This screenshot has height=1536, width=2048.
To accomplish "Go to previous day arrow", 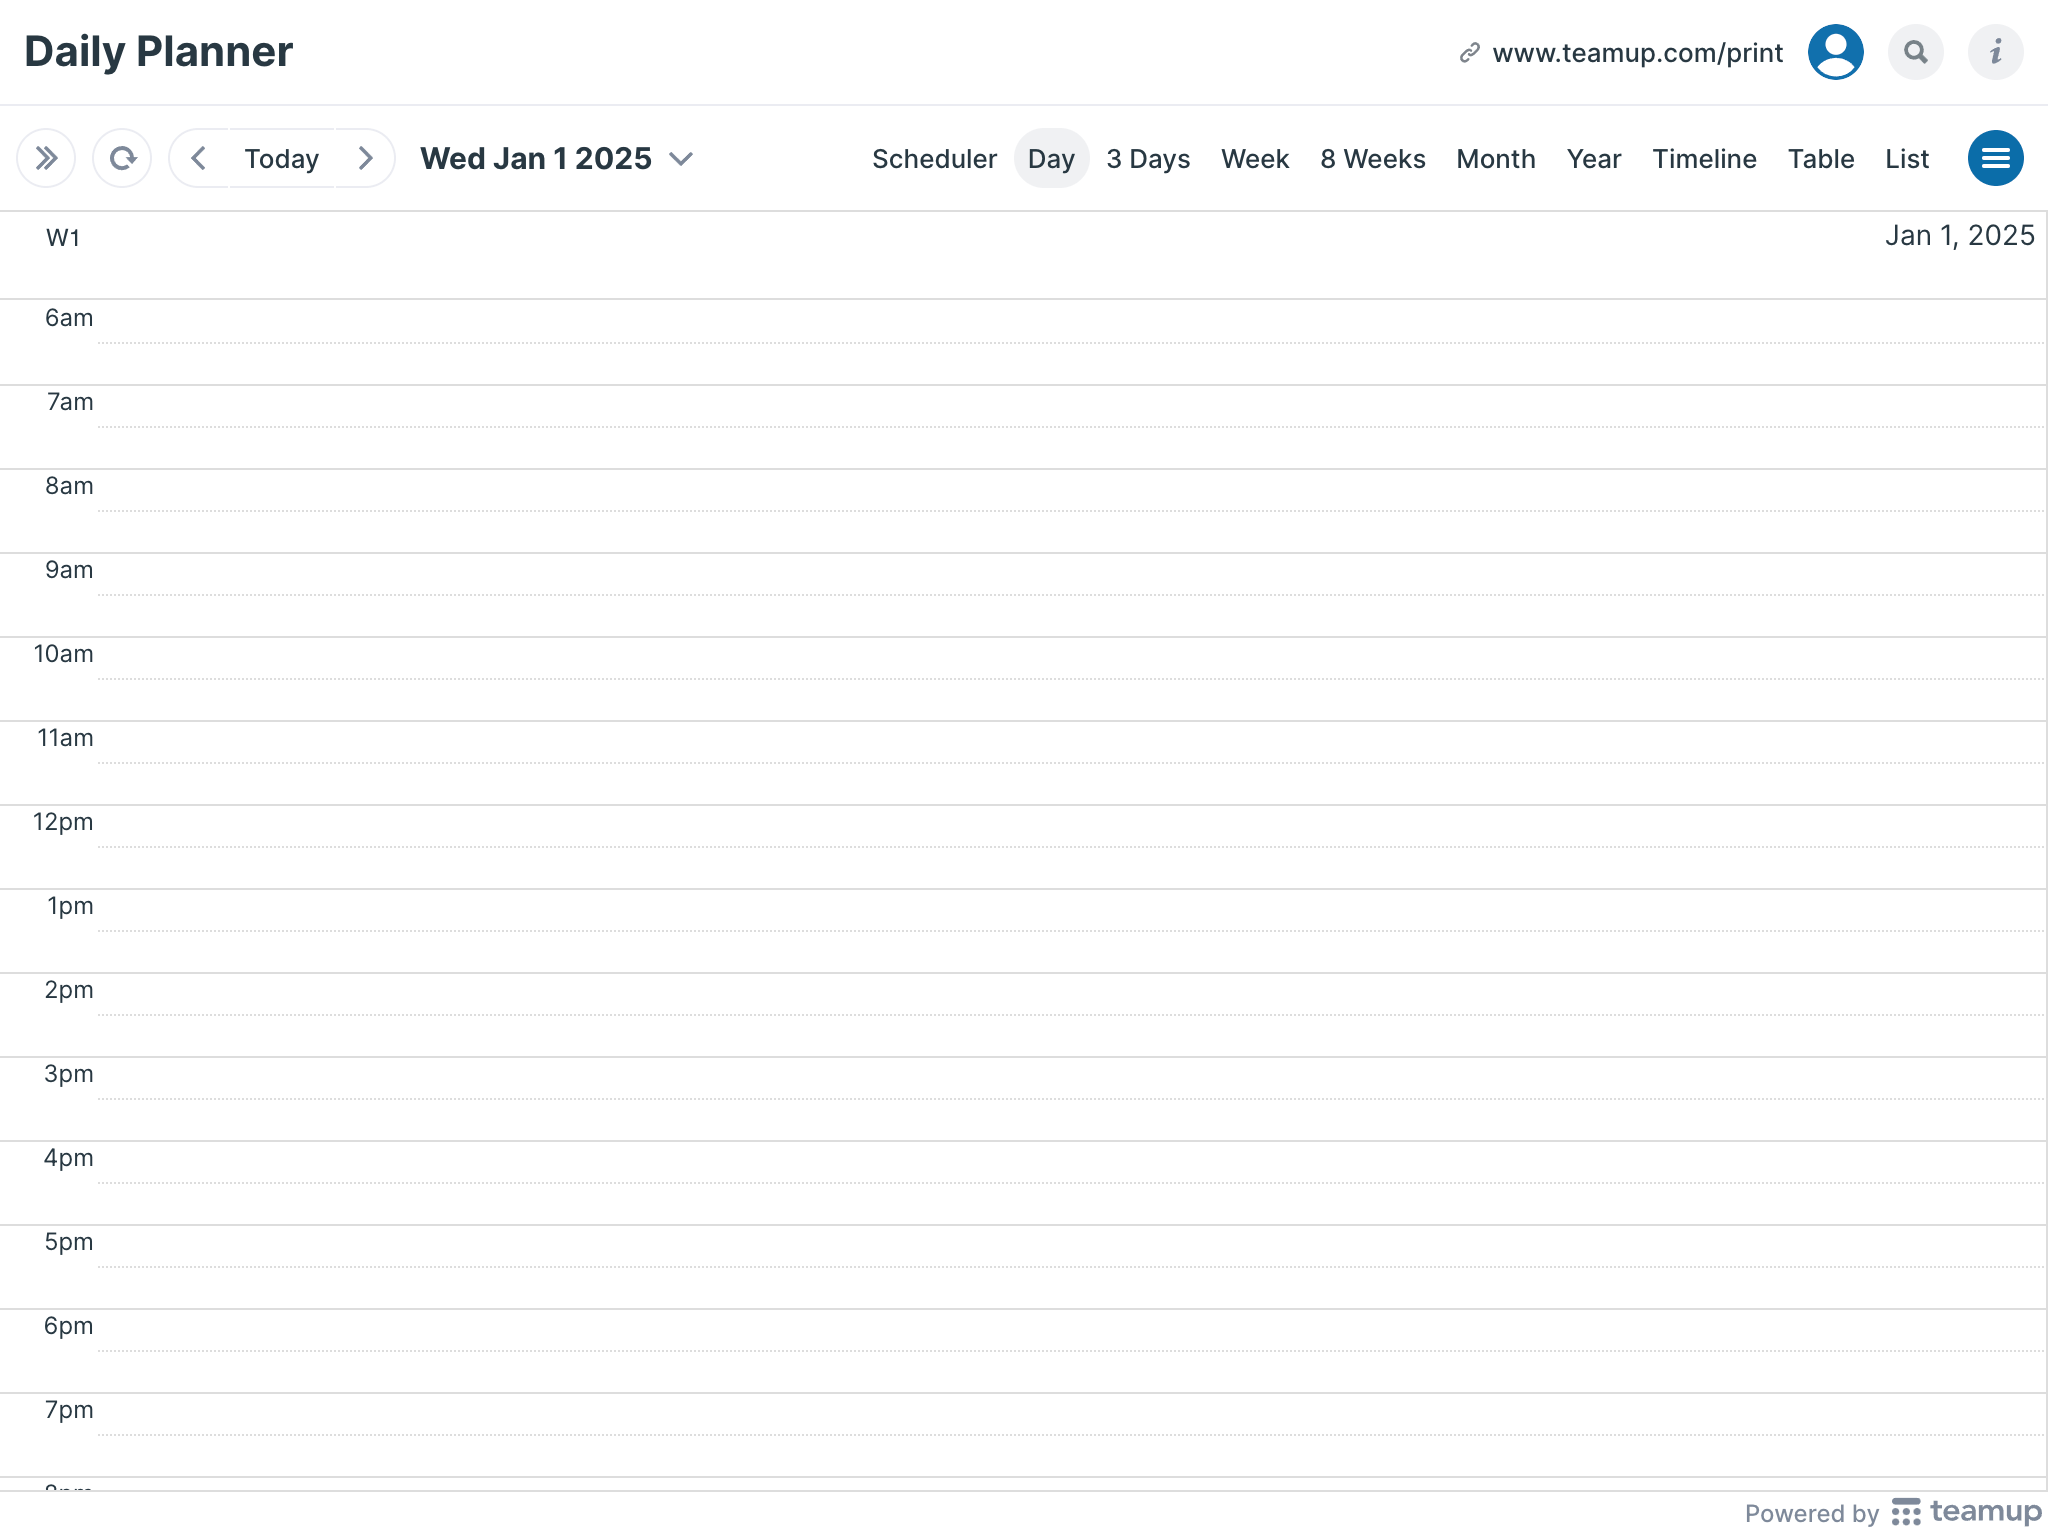I will point(199,158).
